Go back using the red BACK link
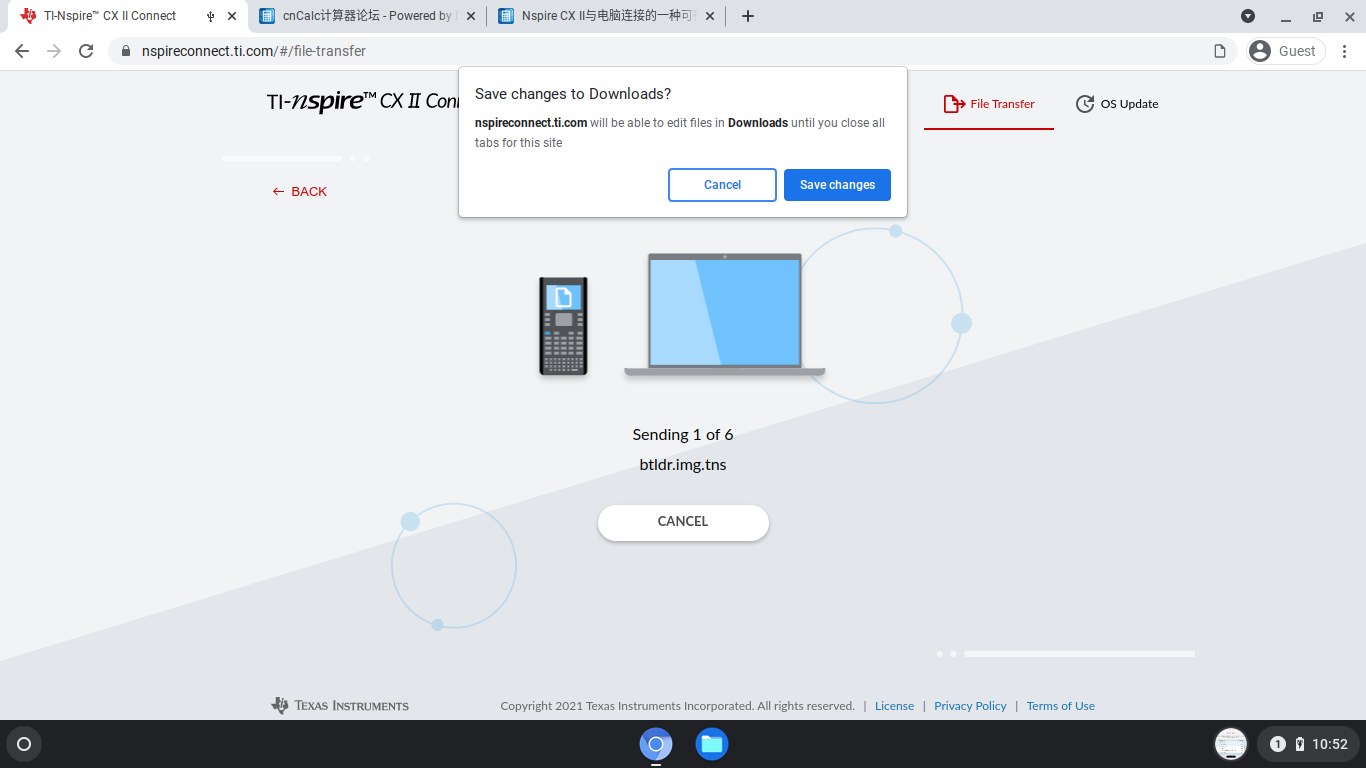 [300, 191]
